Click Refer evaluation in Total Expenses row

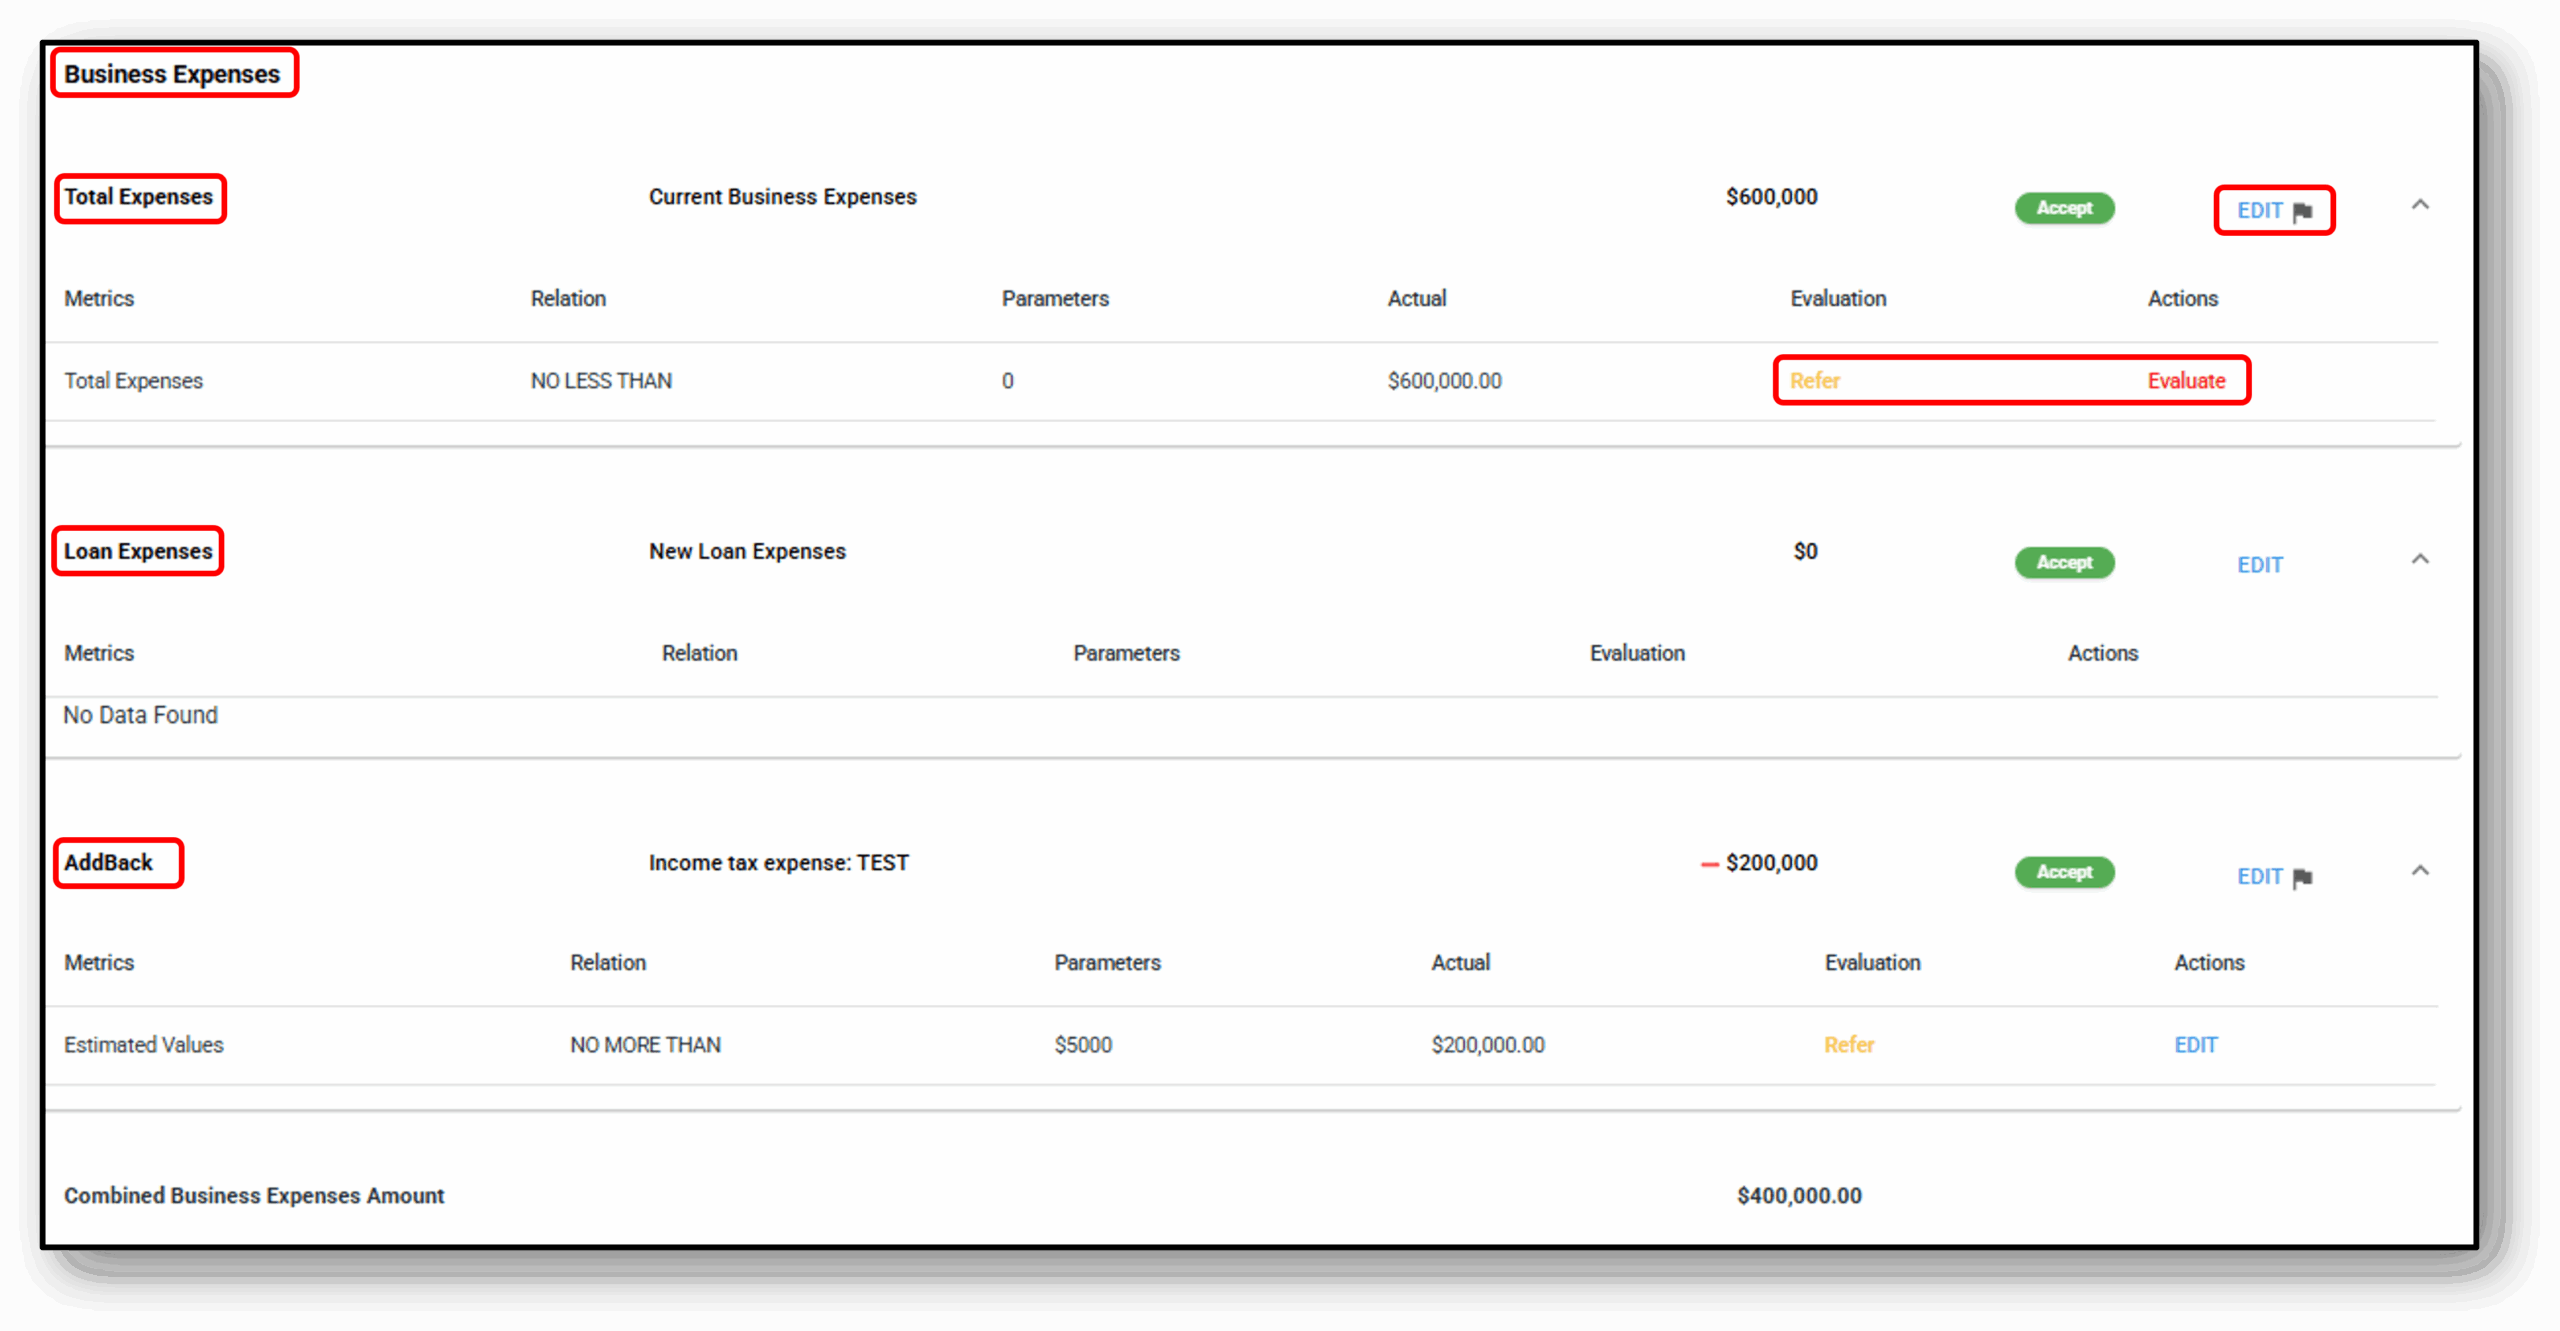pyautogui.click(x=1814, y=381)
